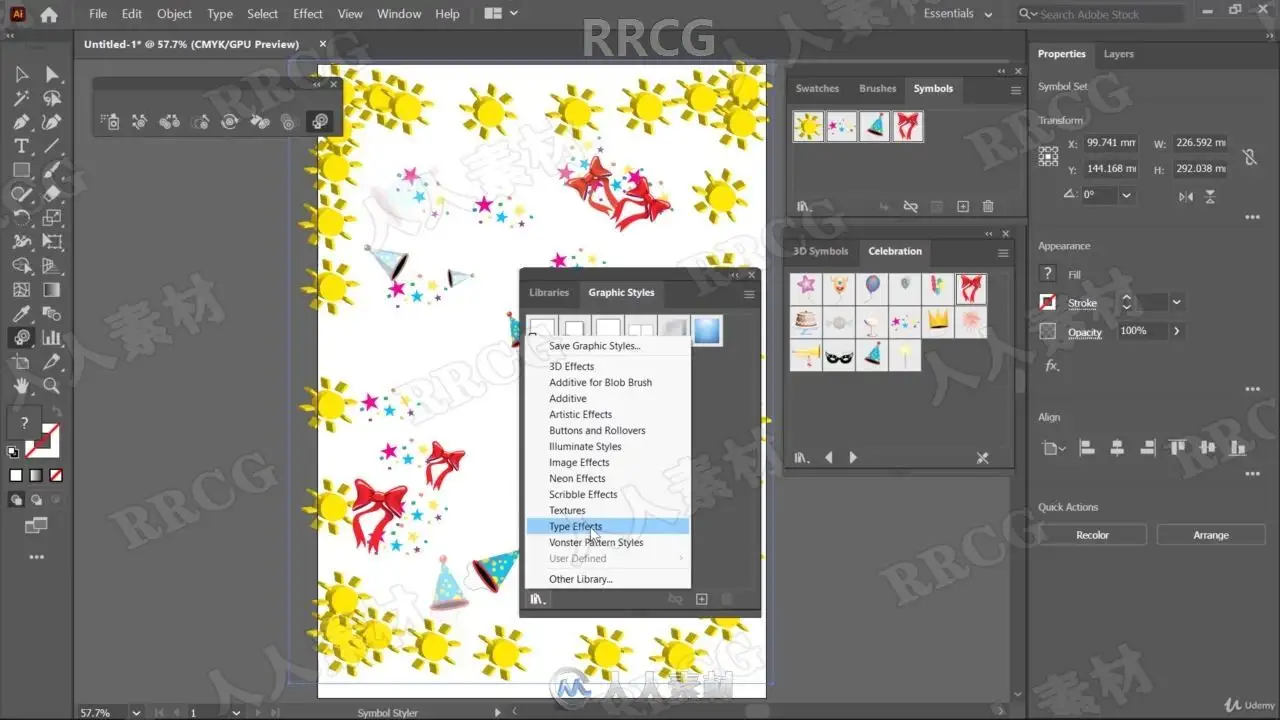Expand the Opacity slider arrow
The image size is (1280, 720).
click(1177, 331)
